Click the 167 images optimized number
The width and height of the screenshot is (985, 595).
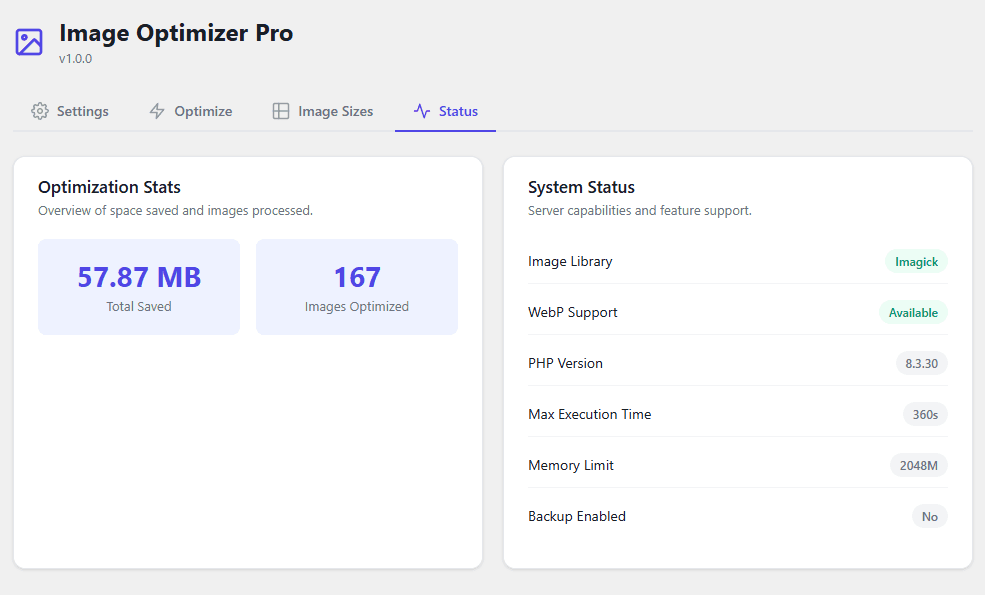(357, 277)
